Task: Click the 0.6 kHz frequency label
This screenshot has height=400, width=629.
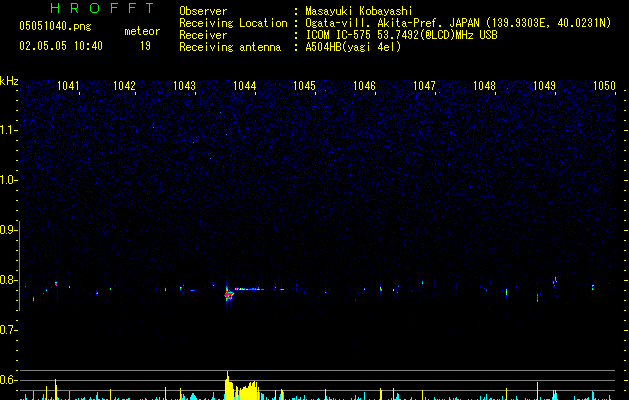Action: (x=8, y=380)
